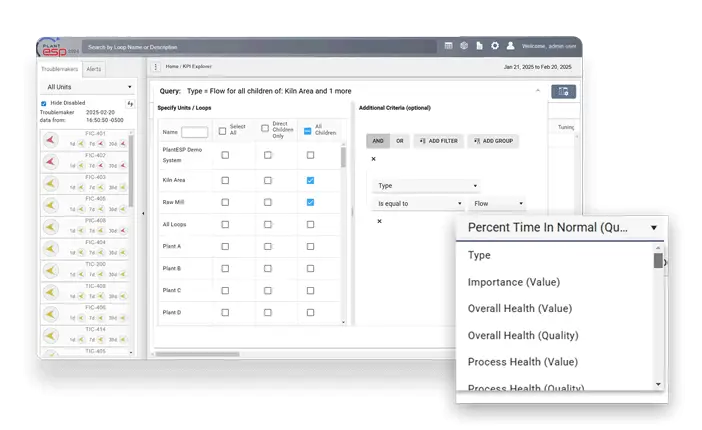Click the blue query action button

coord(563,92)
